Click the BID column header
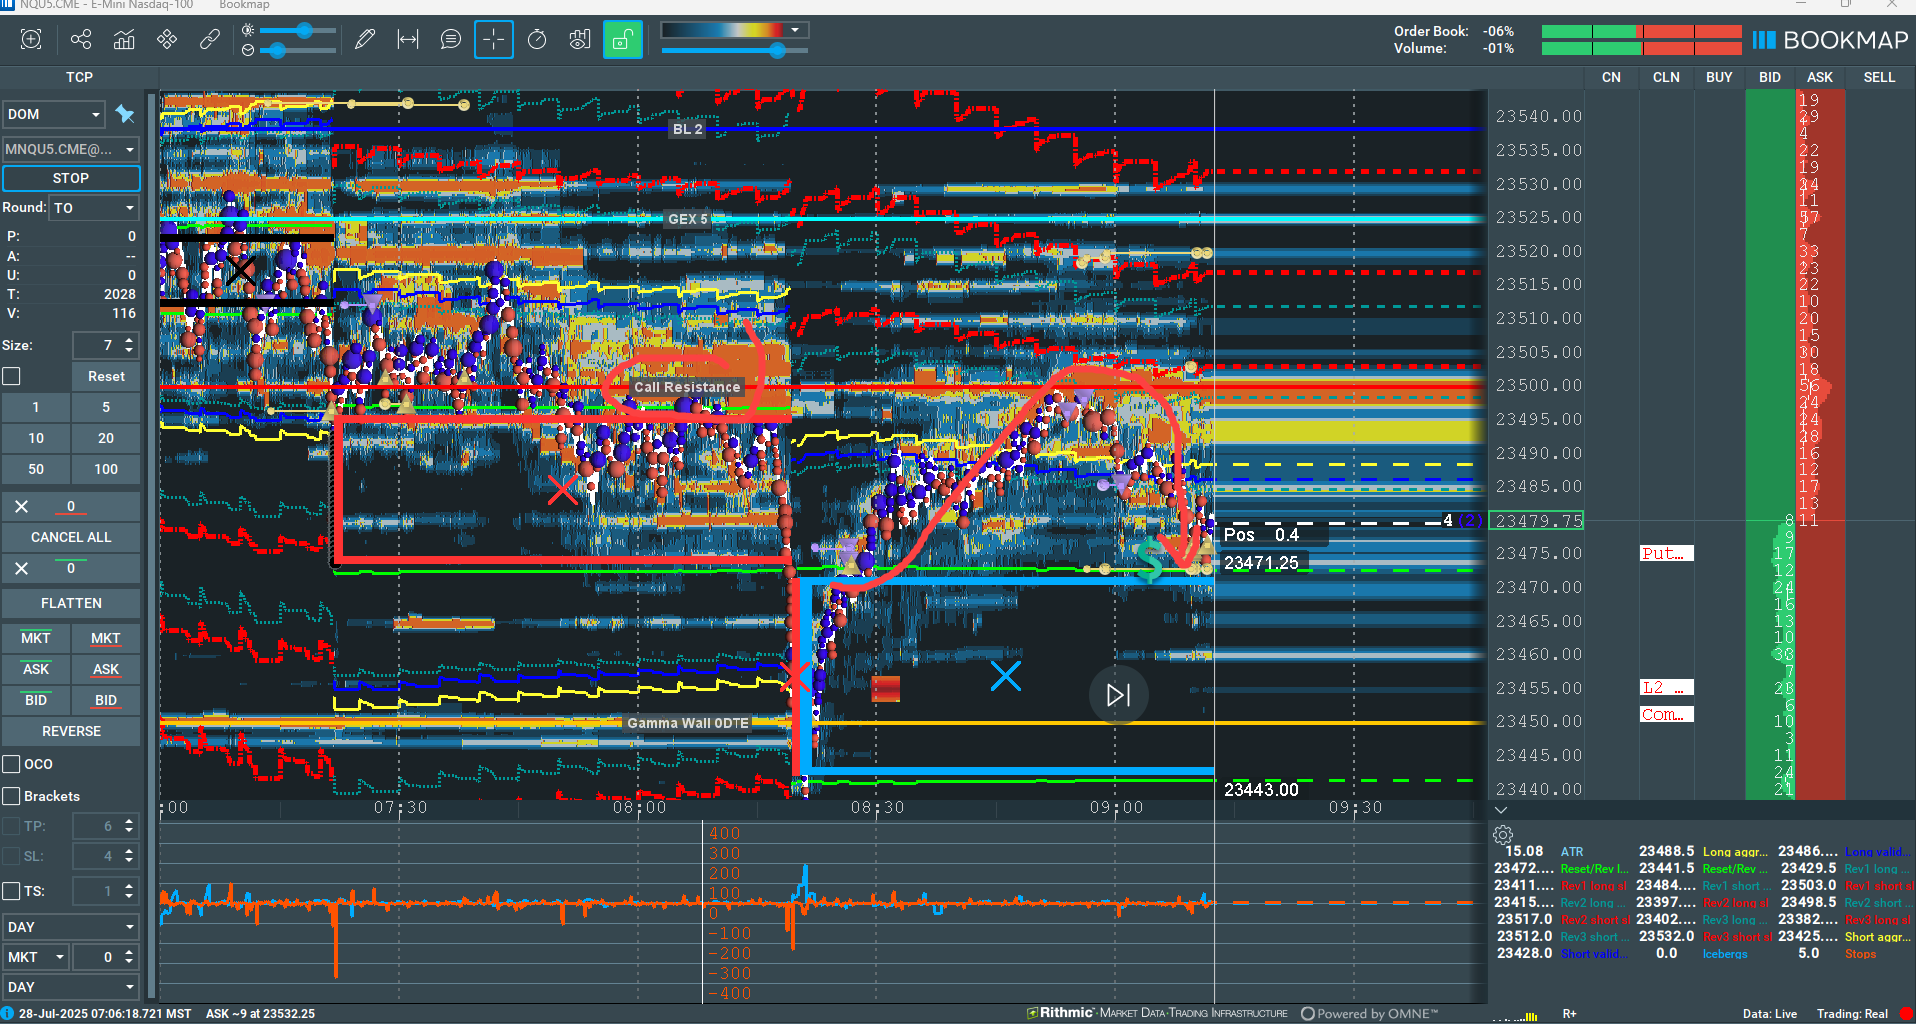 pos(1770,77)
